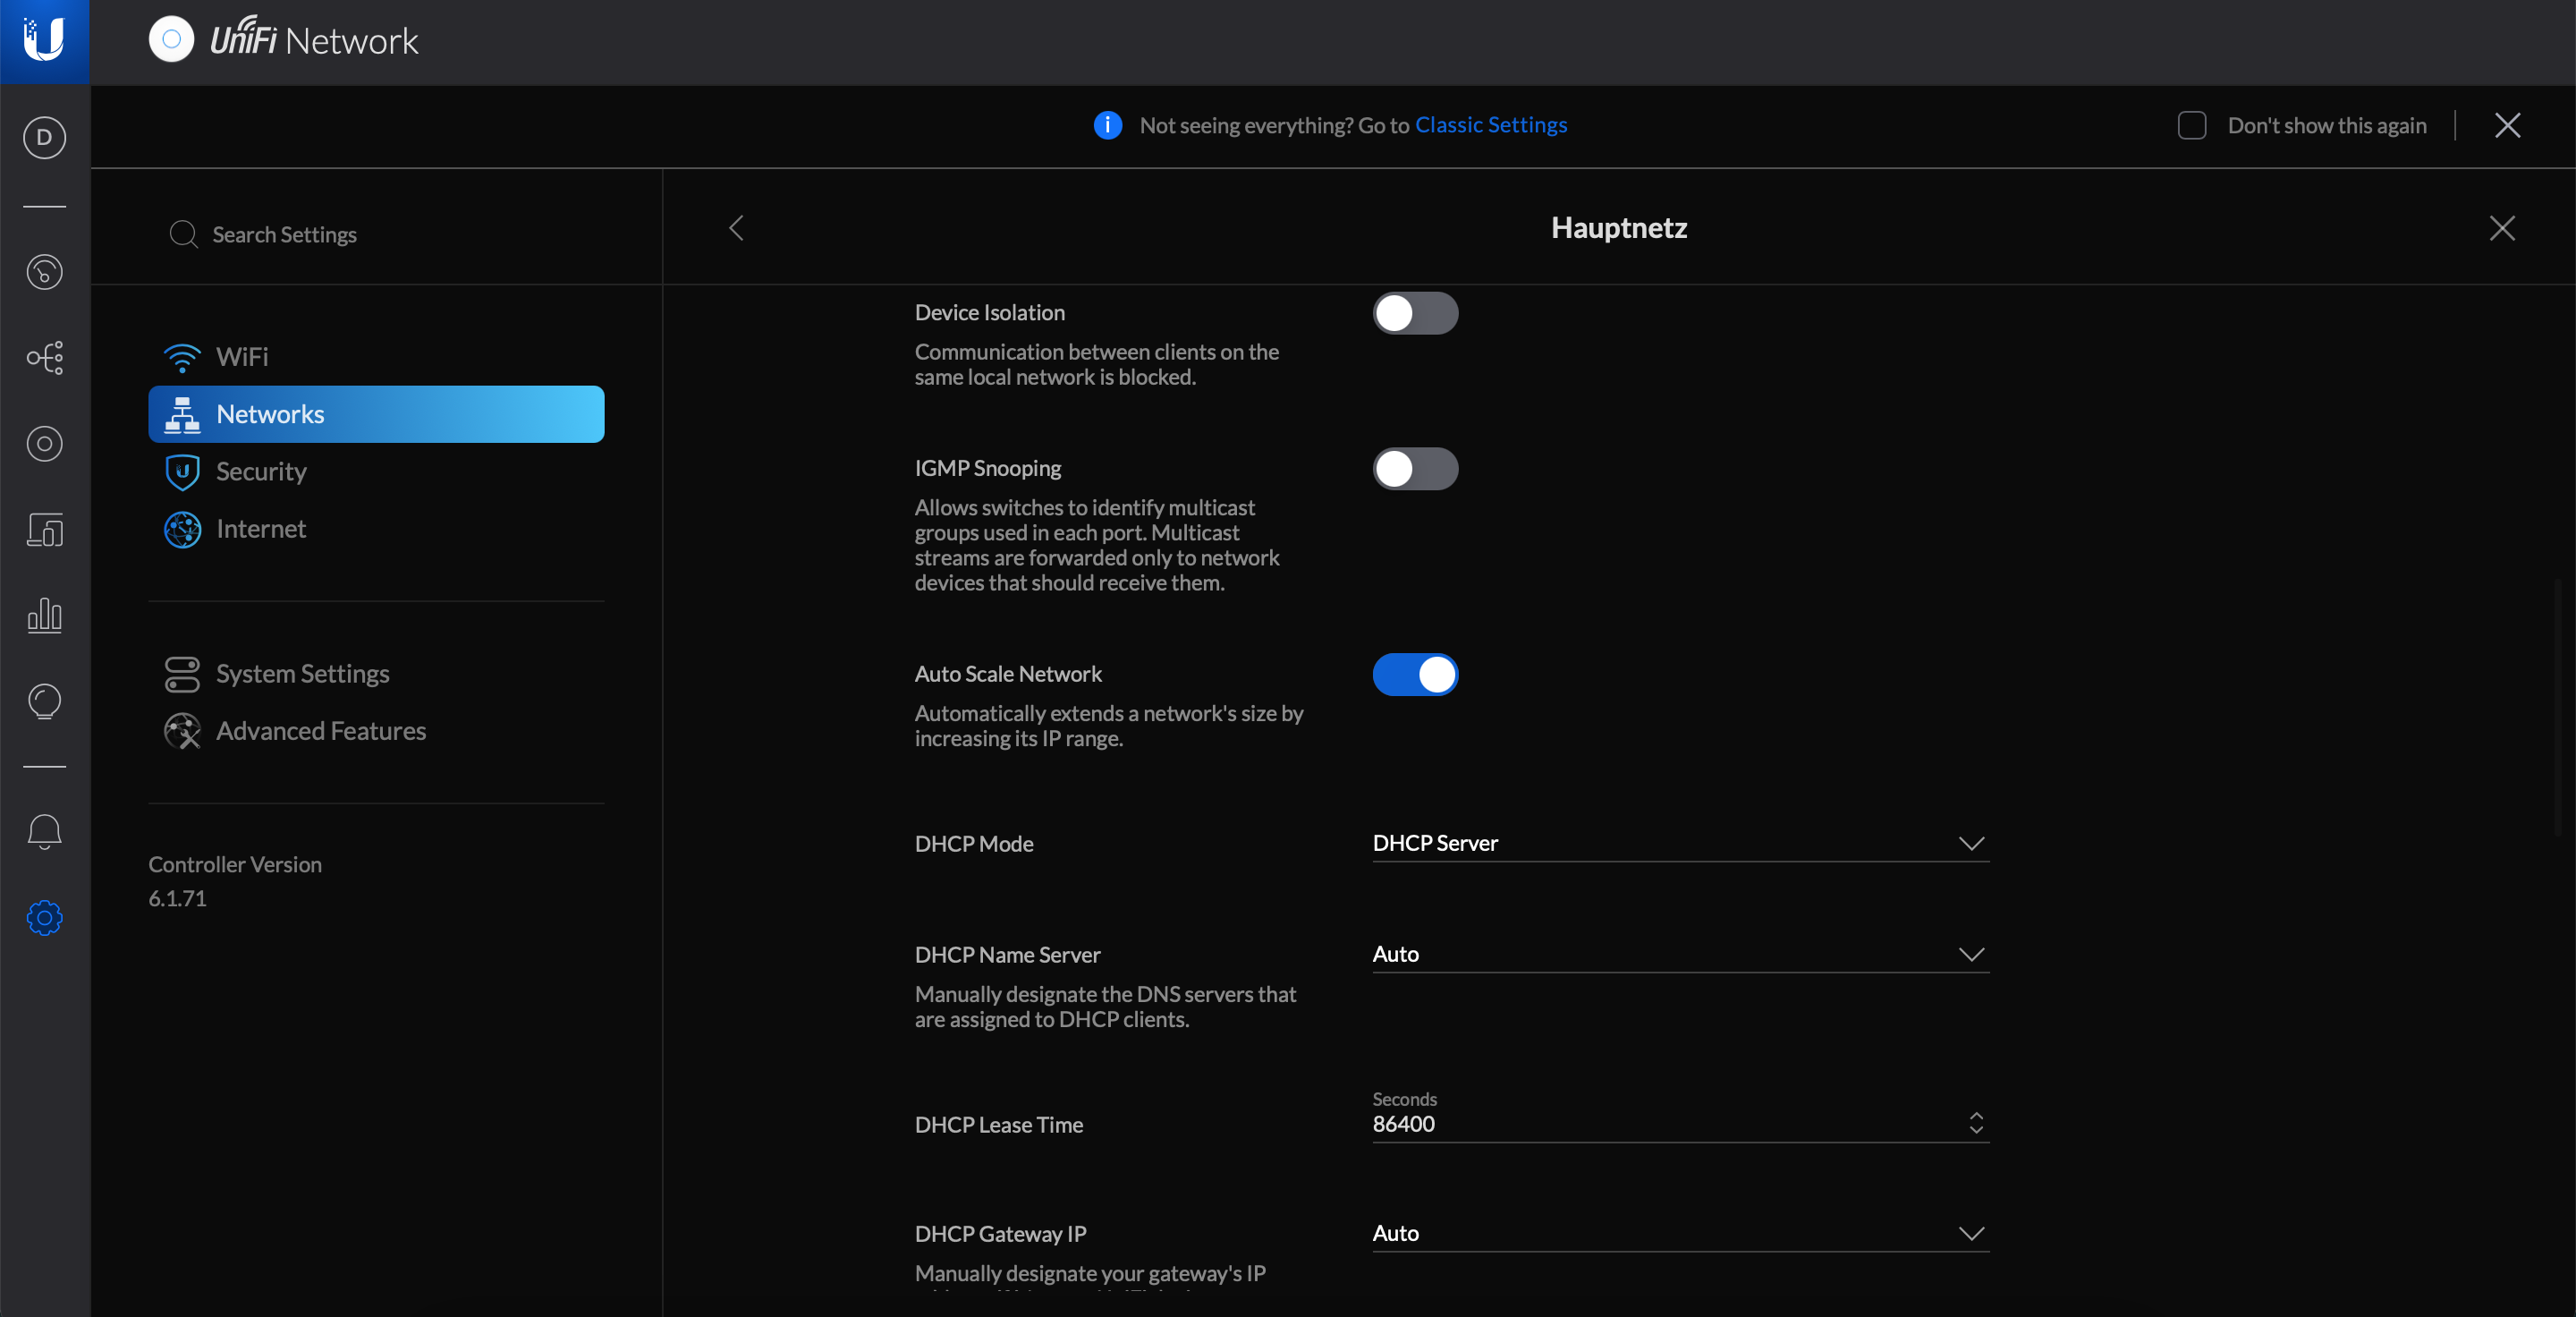Open the Topology map icon in the sidebar
Viewport: 2576px width, 1317px height.
click(44, 357)
